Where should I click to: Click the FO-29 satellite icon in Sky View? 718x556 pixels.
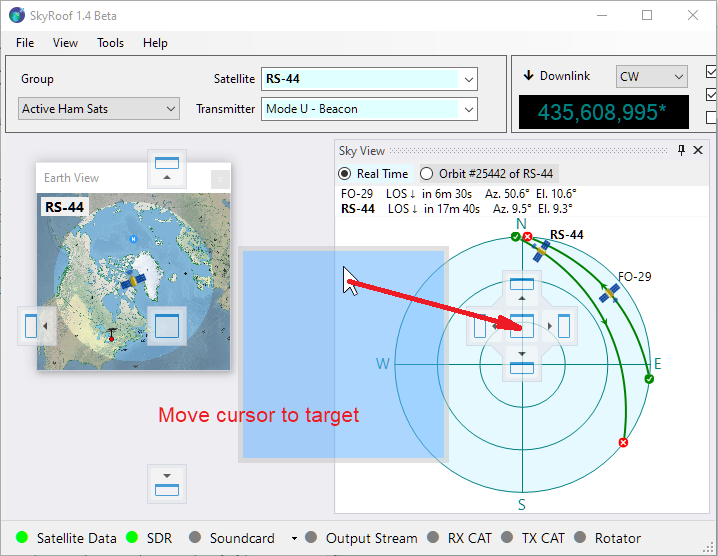click(608, 292)
